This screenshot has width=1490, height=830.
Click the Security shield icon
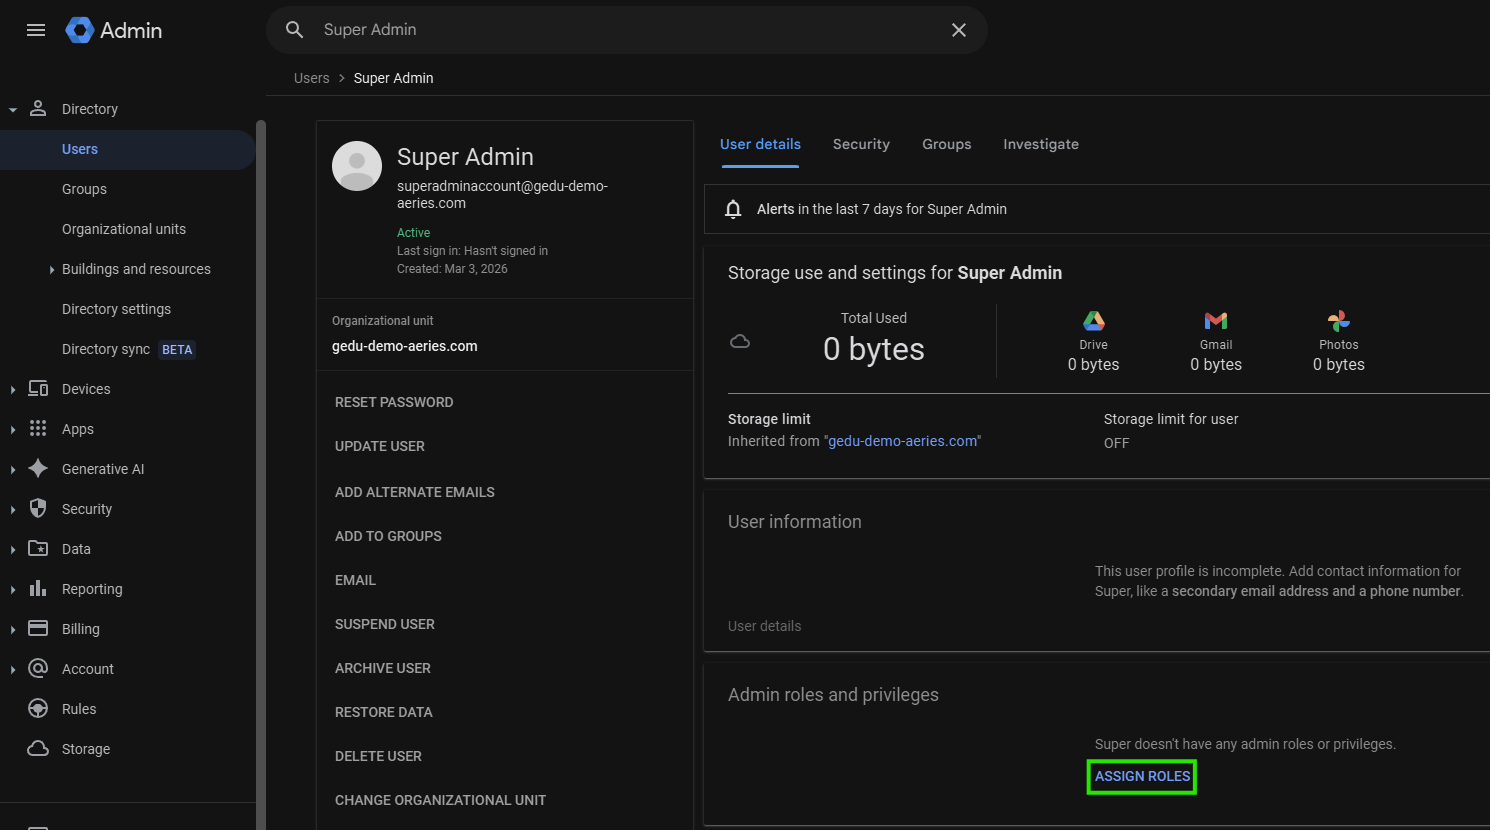38,508
